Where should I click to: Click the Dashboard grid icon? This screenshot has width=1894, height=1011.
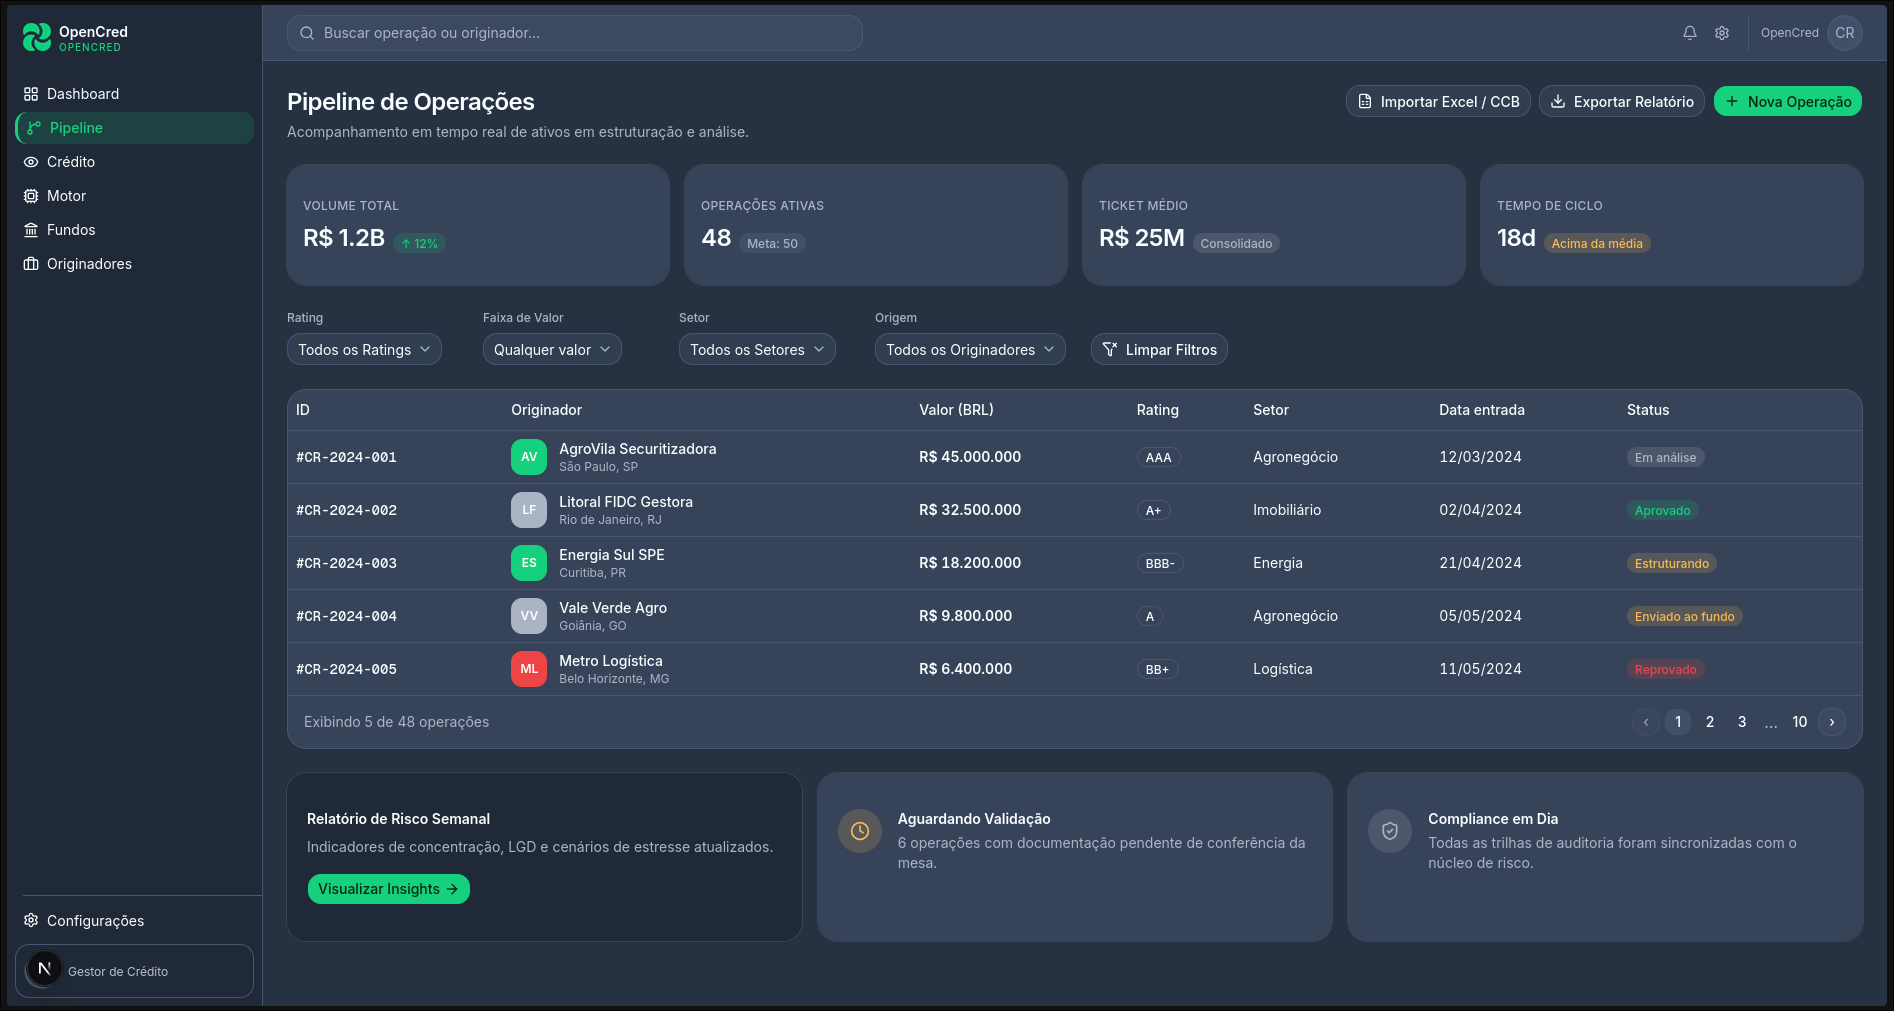tap(31, 94)
